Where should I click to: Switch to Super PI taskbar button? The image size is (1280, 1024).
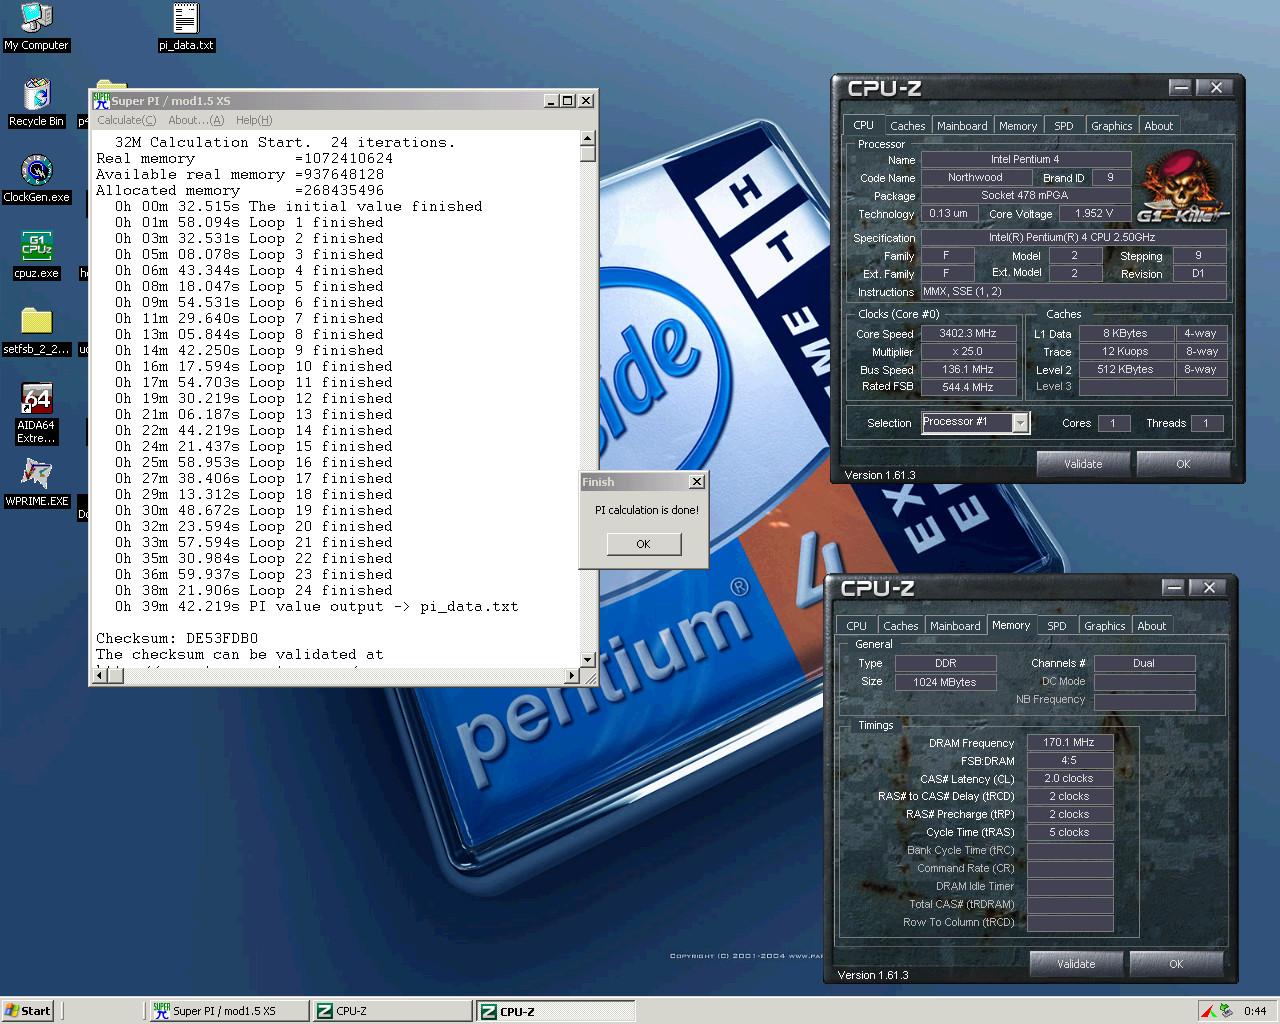pyautogui.click(x=228, y=1011)
